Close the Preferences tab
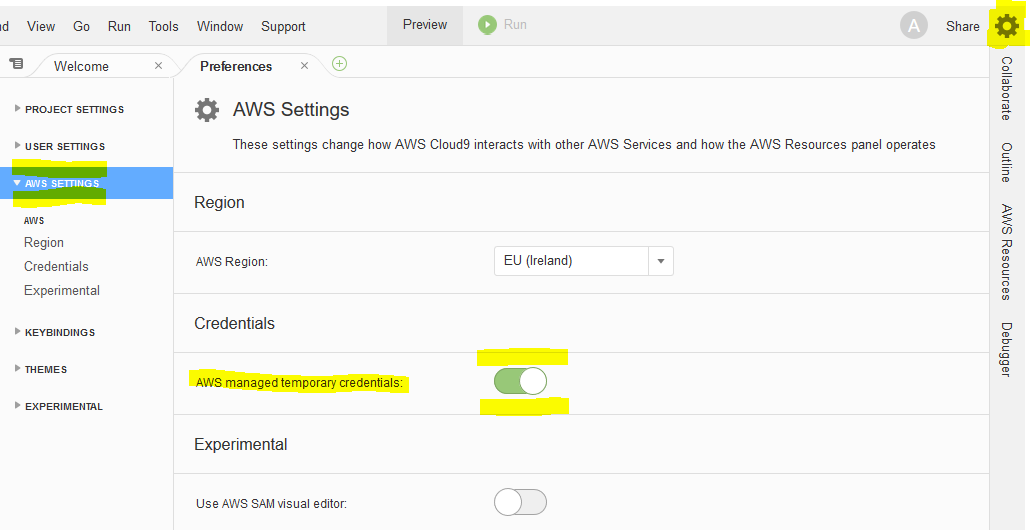Screen dimensions: 1030x530 pyautogui.click(x=304, y=66)
